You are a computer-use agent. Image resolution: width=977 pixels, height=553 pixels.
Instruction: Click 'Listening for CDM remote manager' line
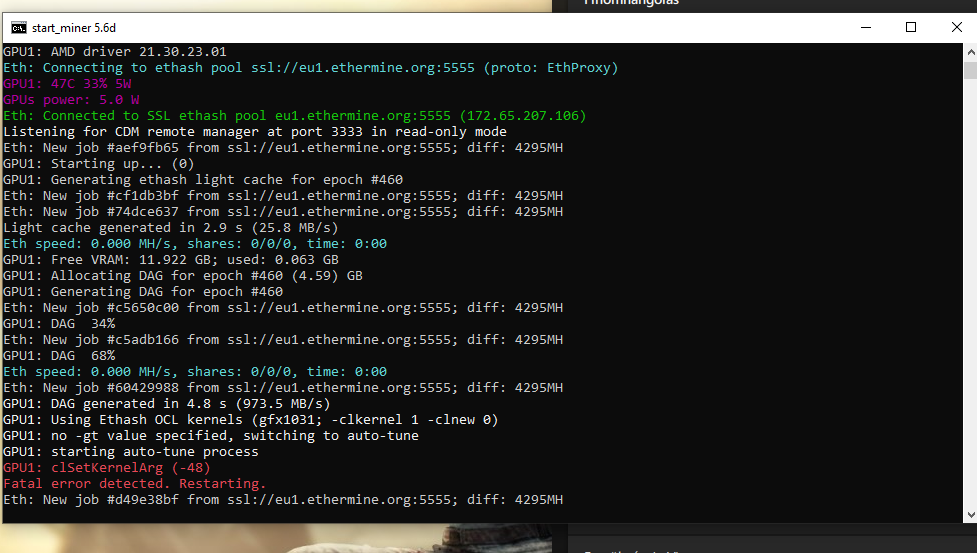click(255, 132)
